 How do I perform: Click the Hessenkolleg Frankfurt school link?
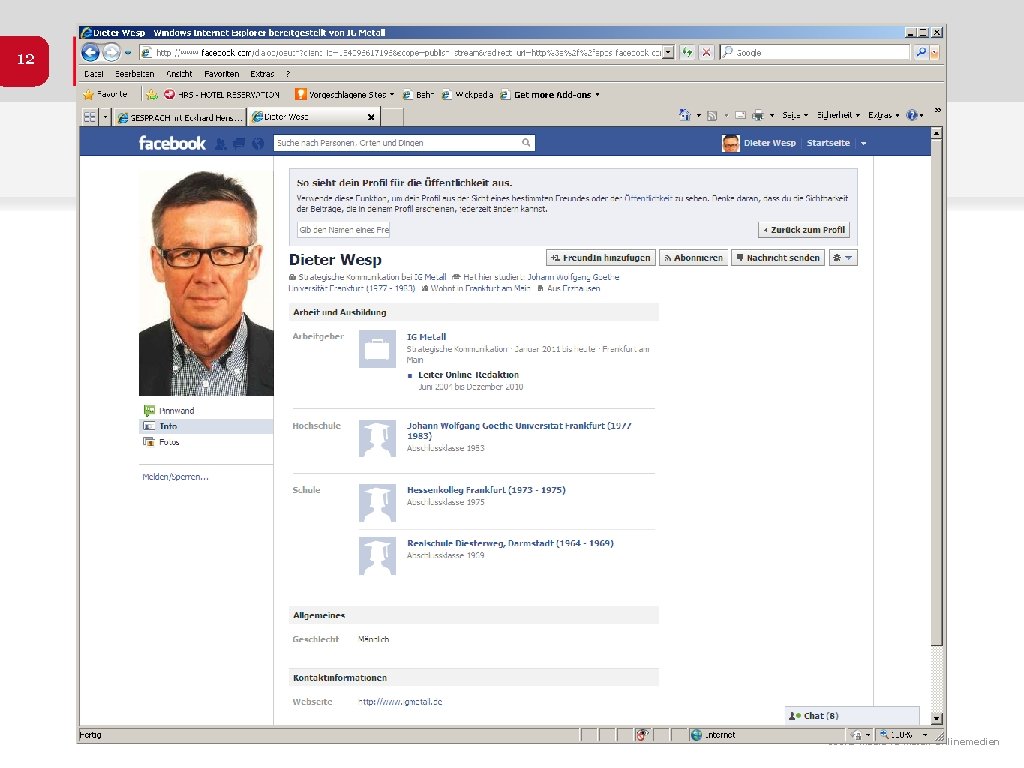[x=486, y=490]
